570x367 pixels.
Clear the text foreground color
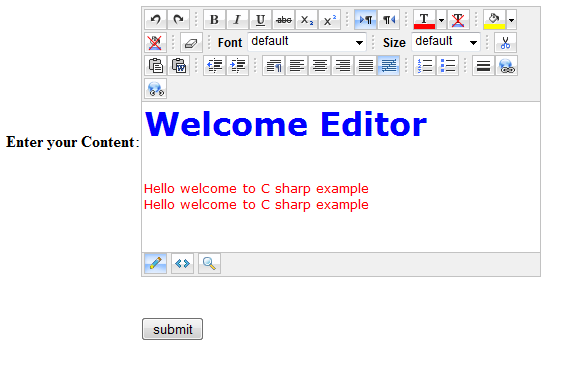point(458,20)
